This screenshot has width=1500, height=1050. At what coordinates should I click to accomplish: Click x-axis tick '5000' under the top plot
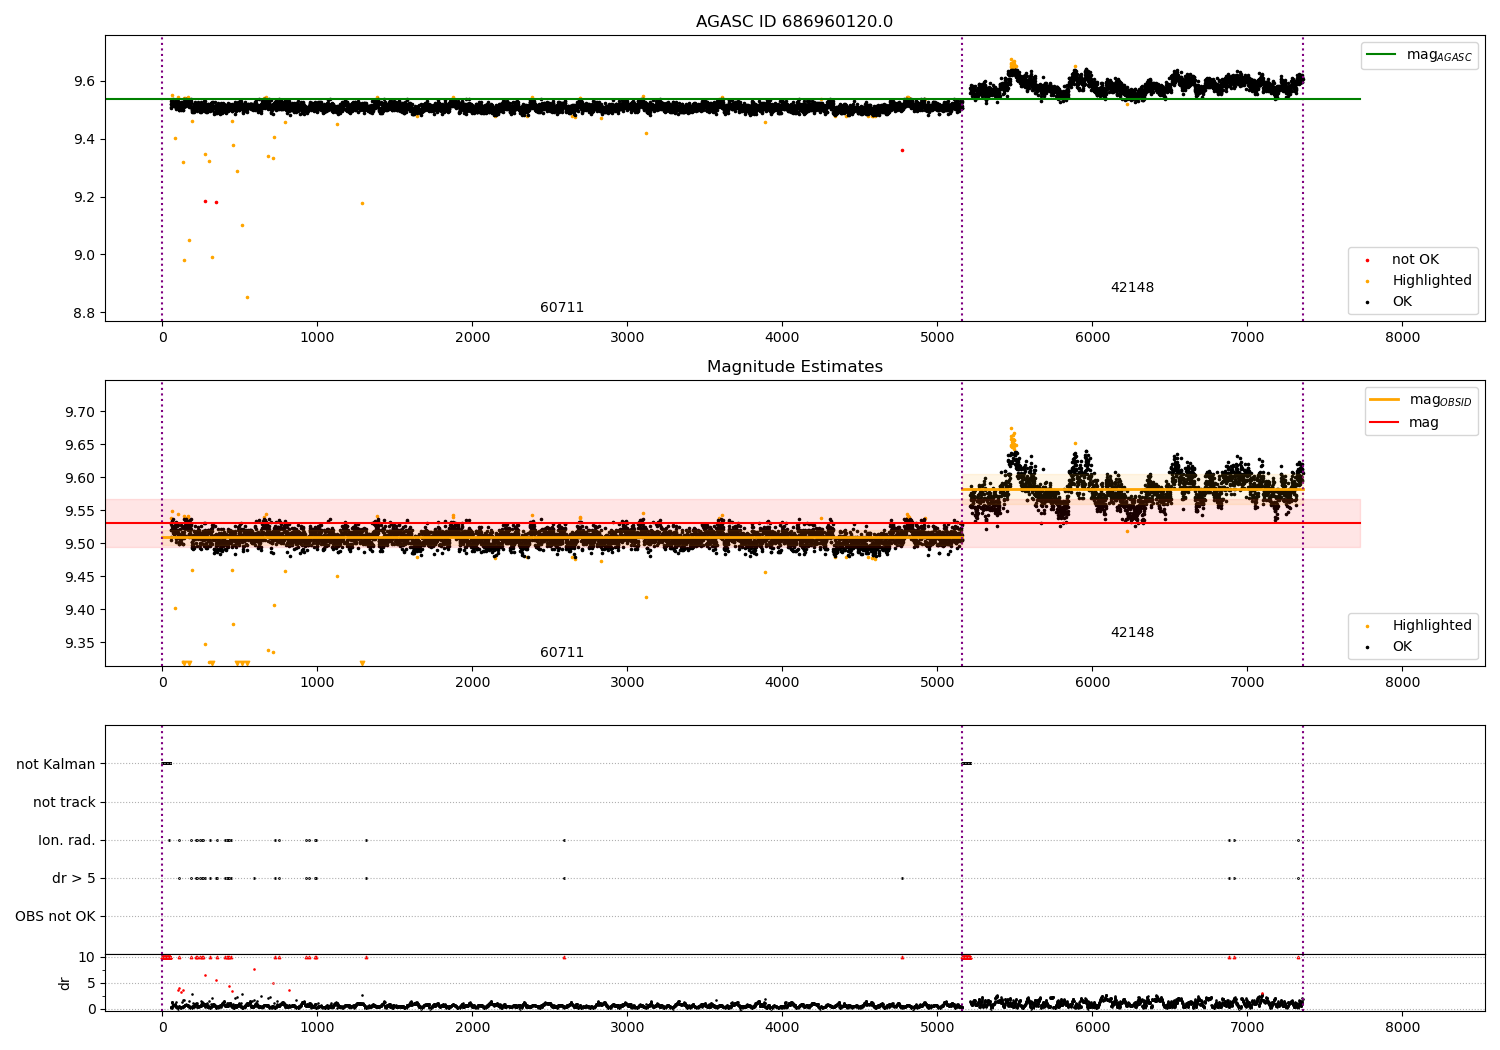point(937,338)
